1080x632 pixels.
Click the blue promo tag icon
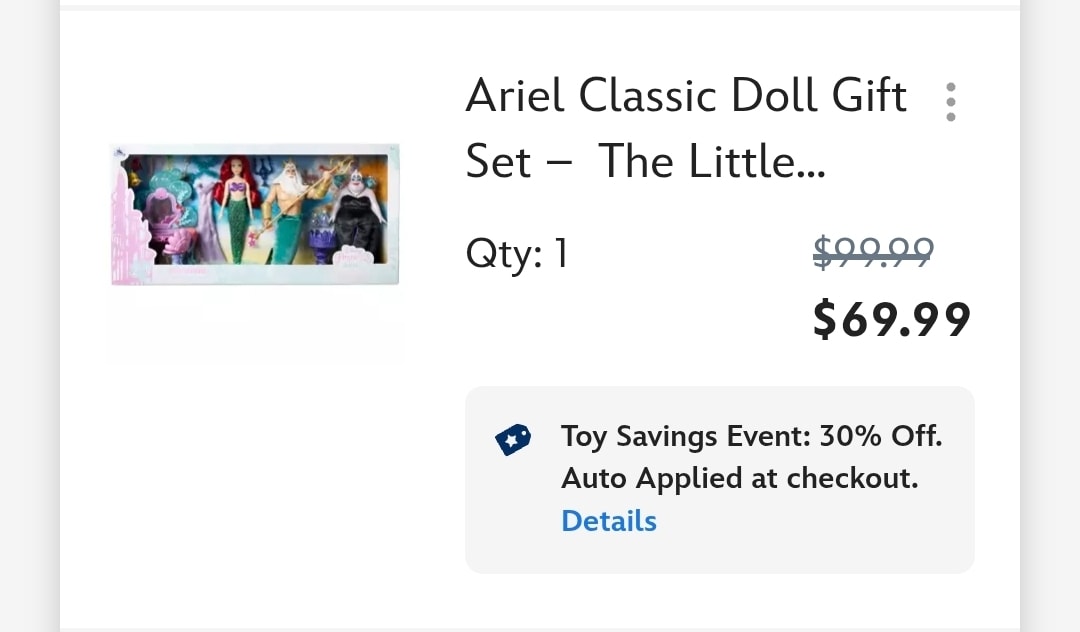[x=513, y=439]
